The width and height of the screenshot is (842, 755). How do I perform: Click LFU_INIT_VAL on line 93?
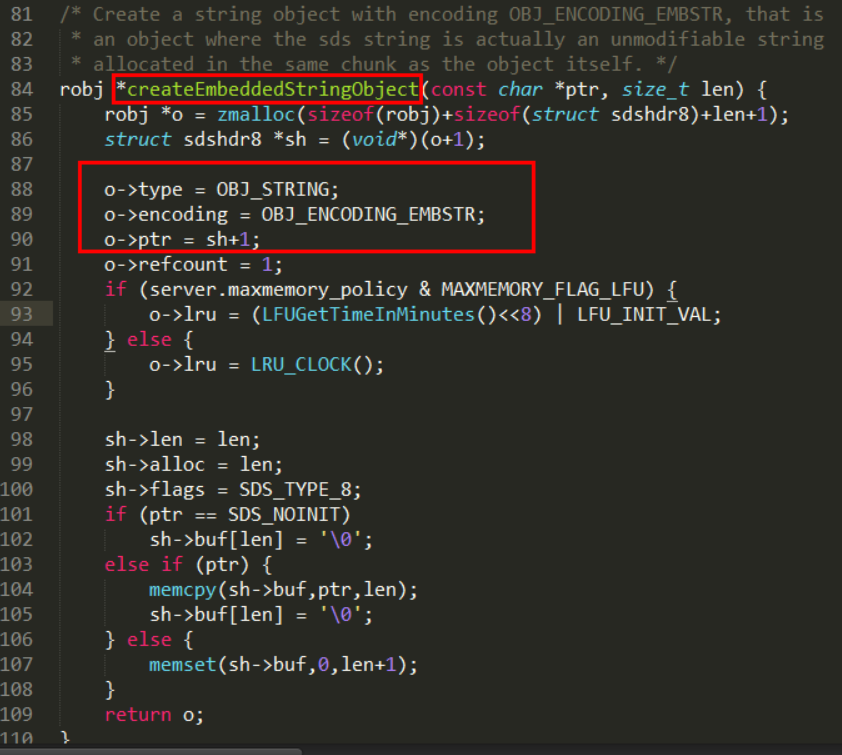(644, 315)
